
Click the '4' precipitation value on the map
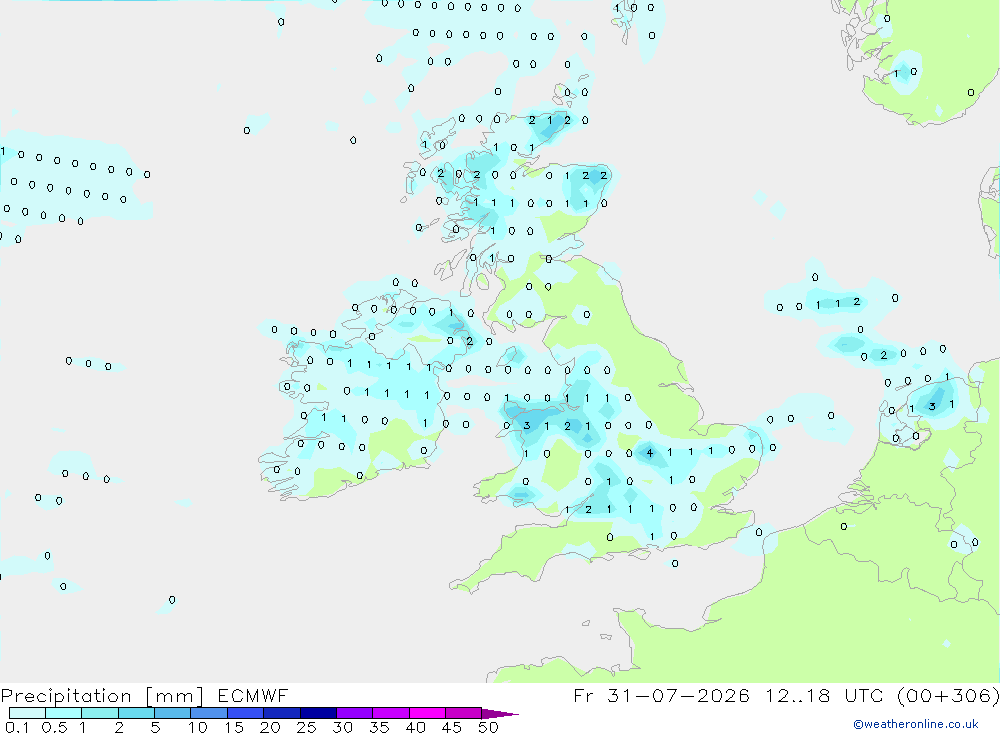(649, 453)
